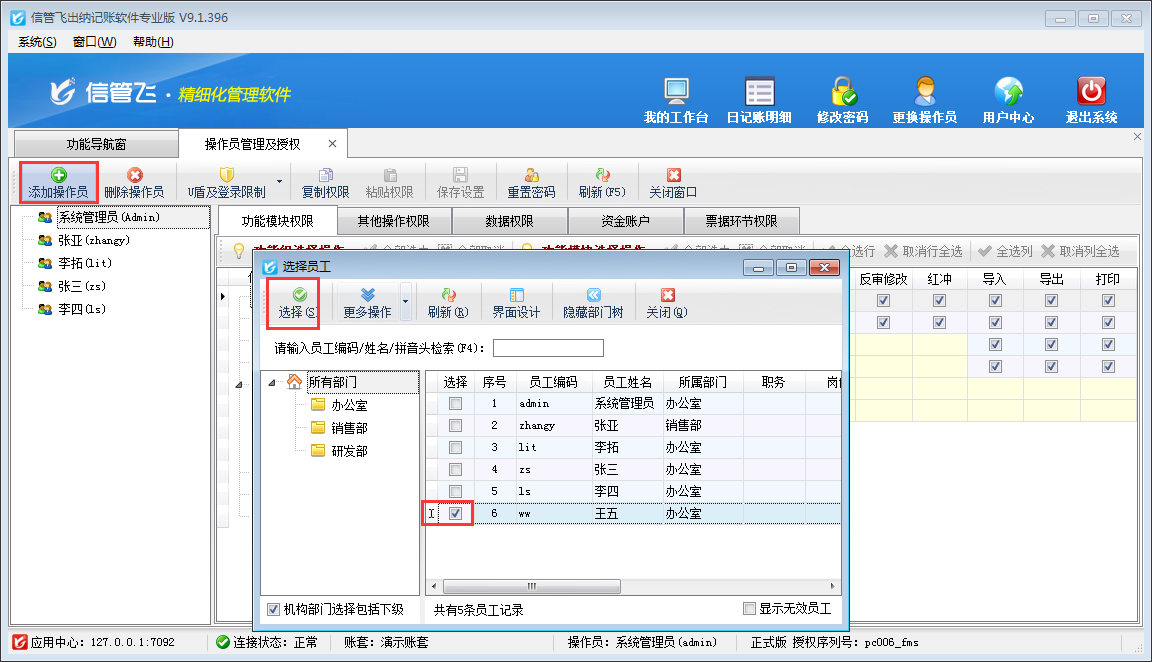Focus the employee search input field
The height and width of the screenshot is (662, 1152).
pos(548,348)
